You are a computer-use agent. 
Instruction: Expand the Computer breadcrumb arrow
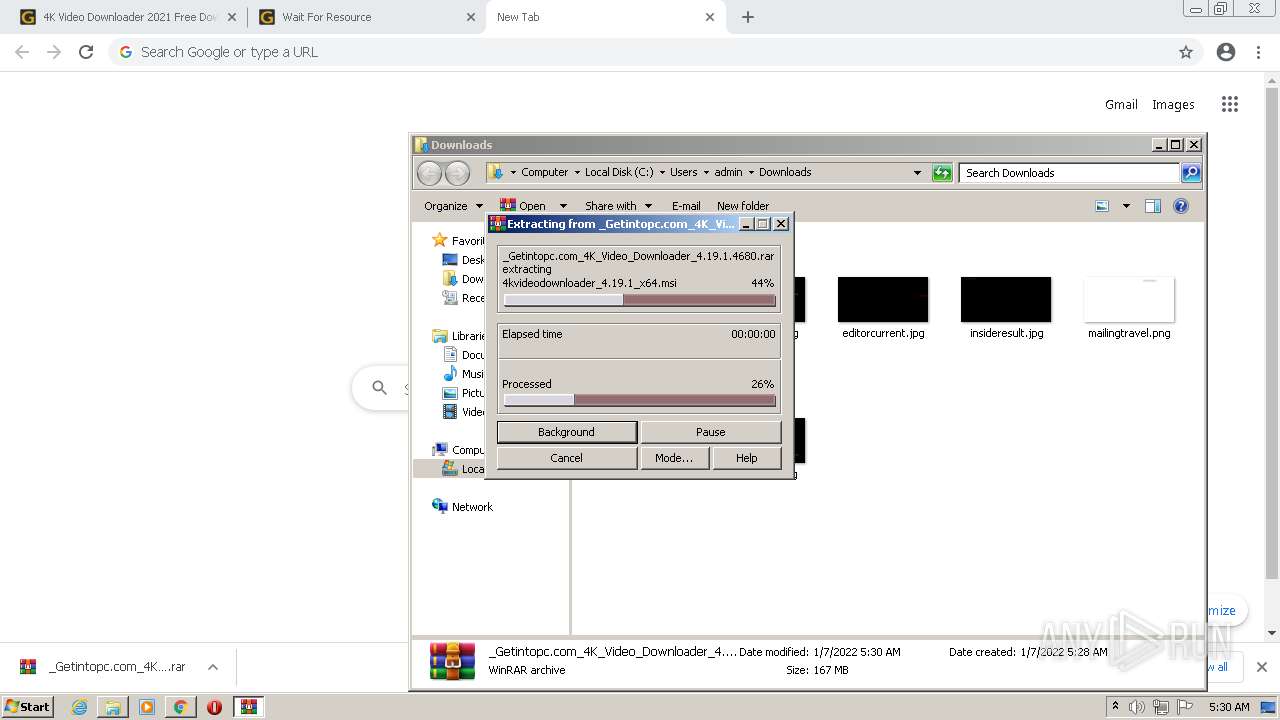coord(576,173)
